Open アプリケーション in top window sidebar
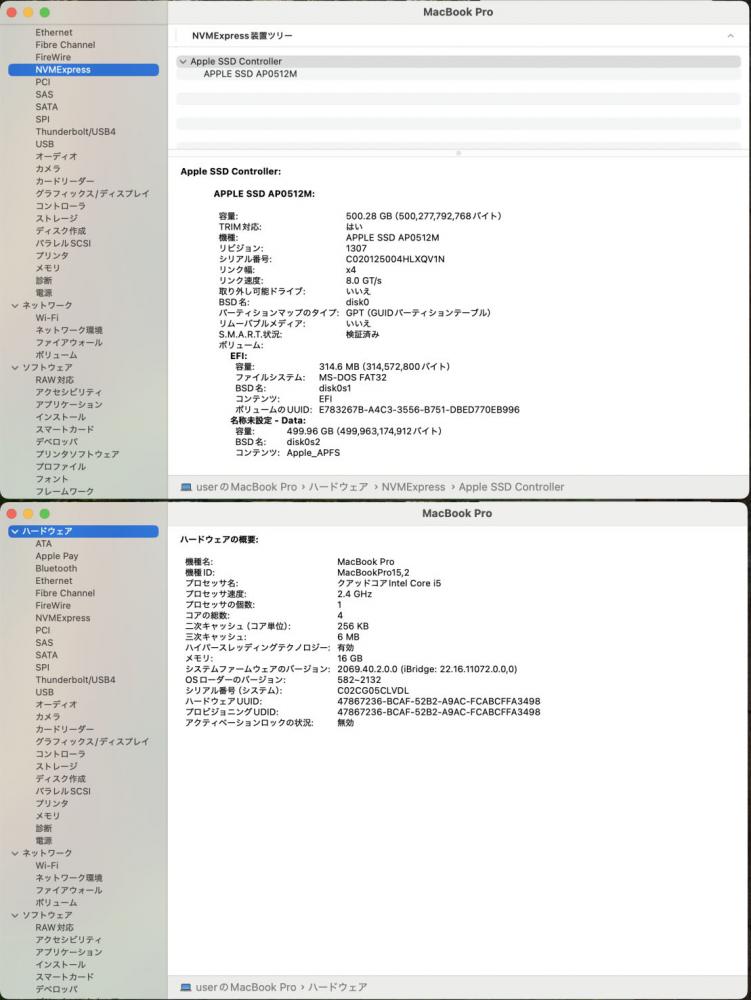The height and width of the screenshot is (1000, 751). (68, 404)
